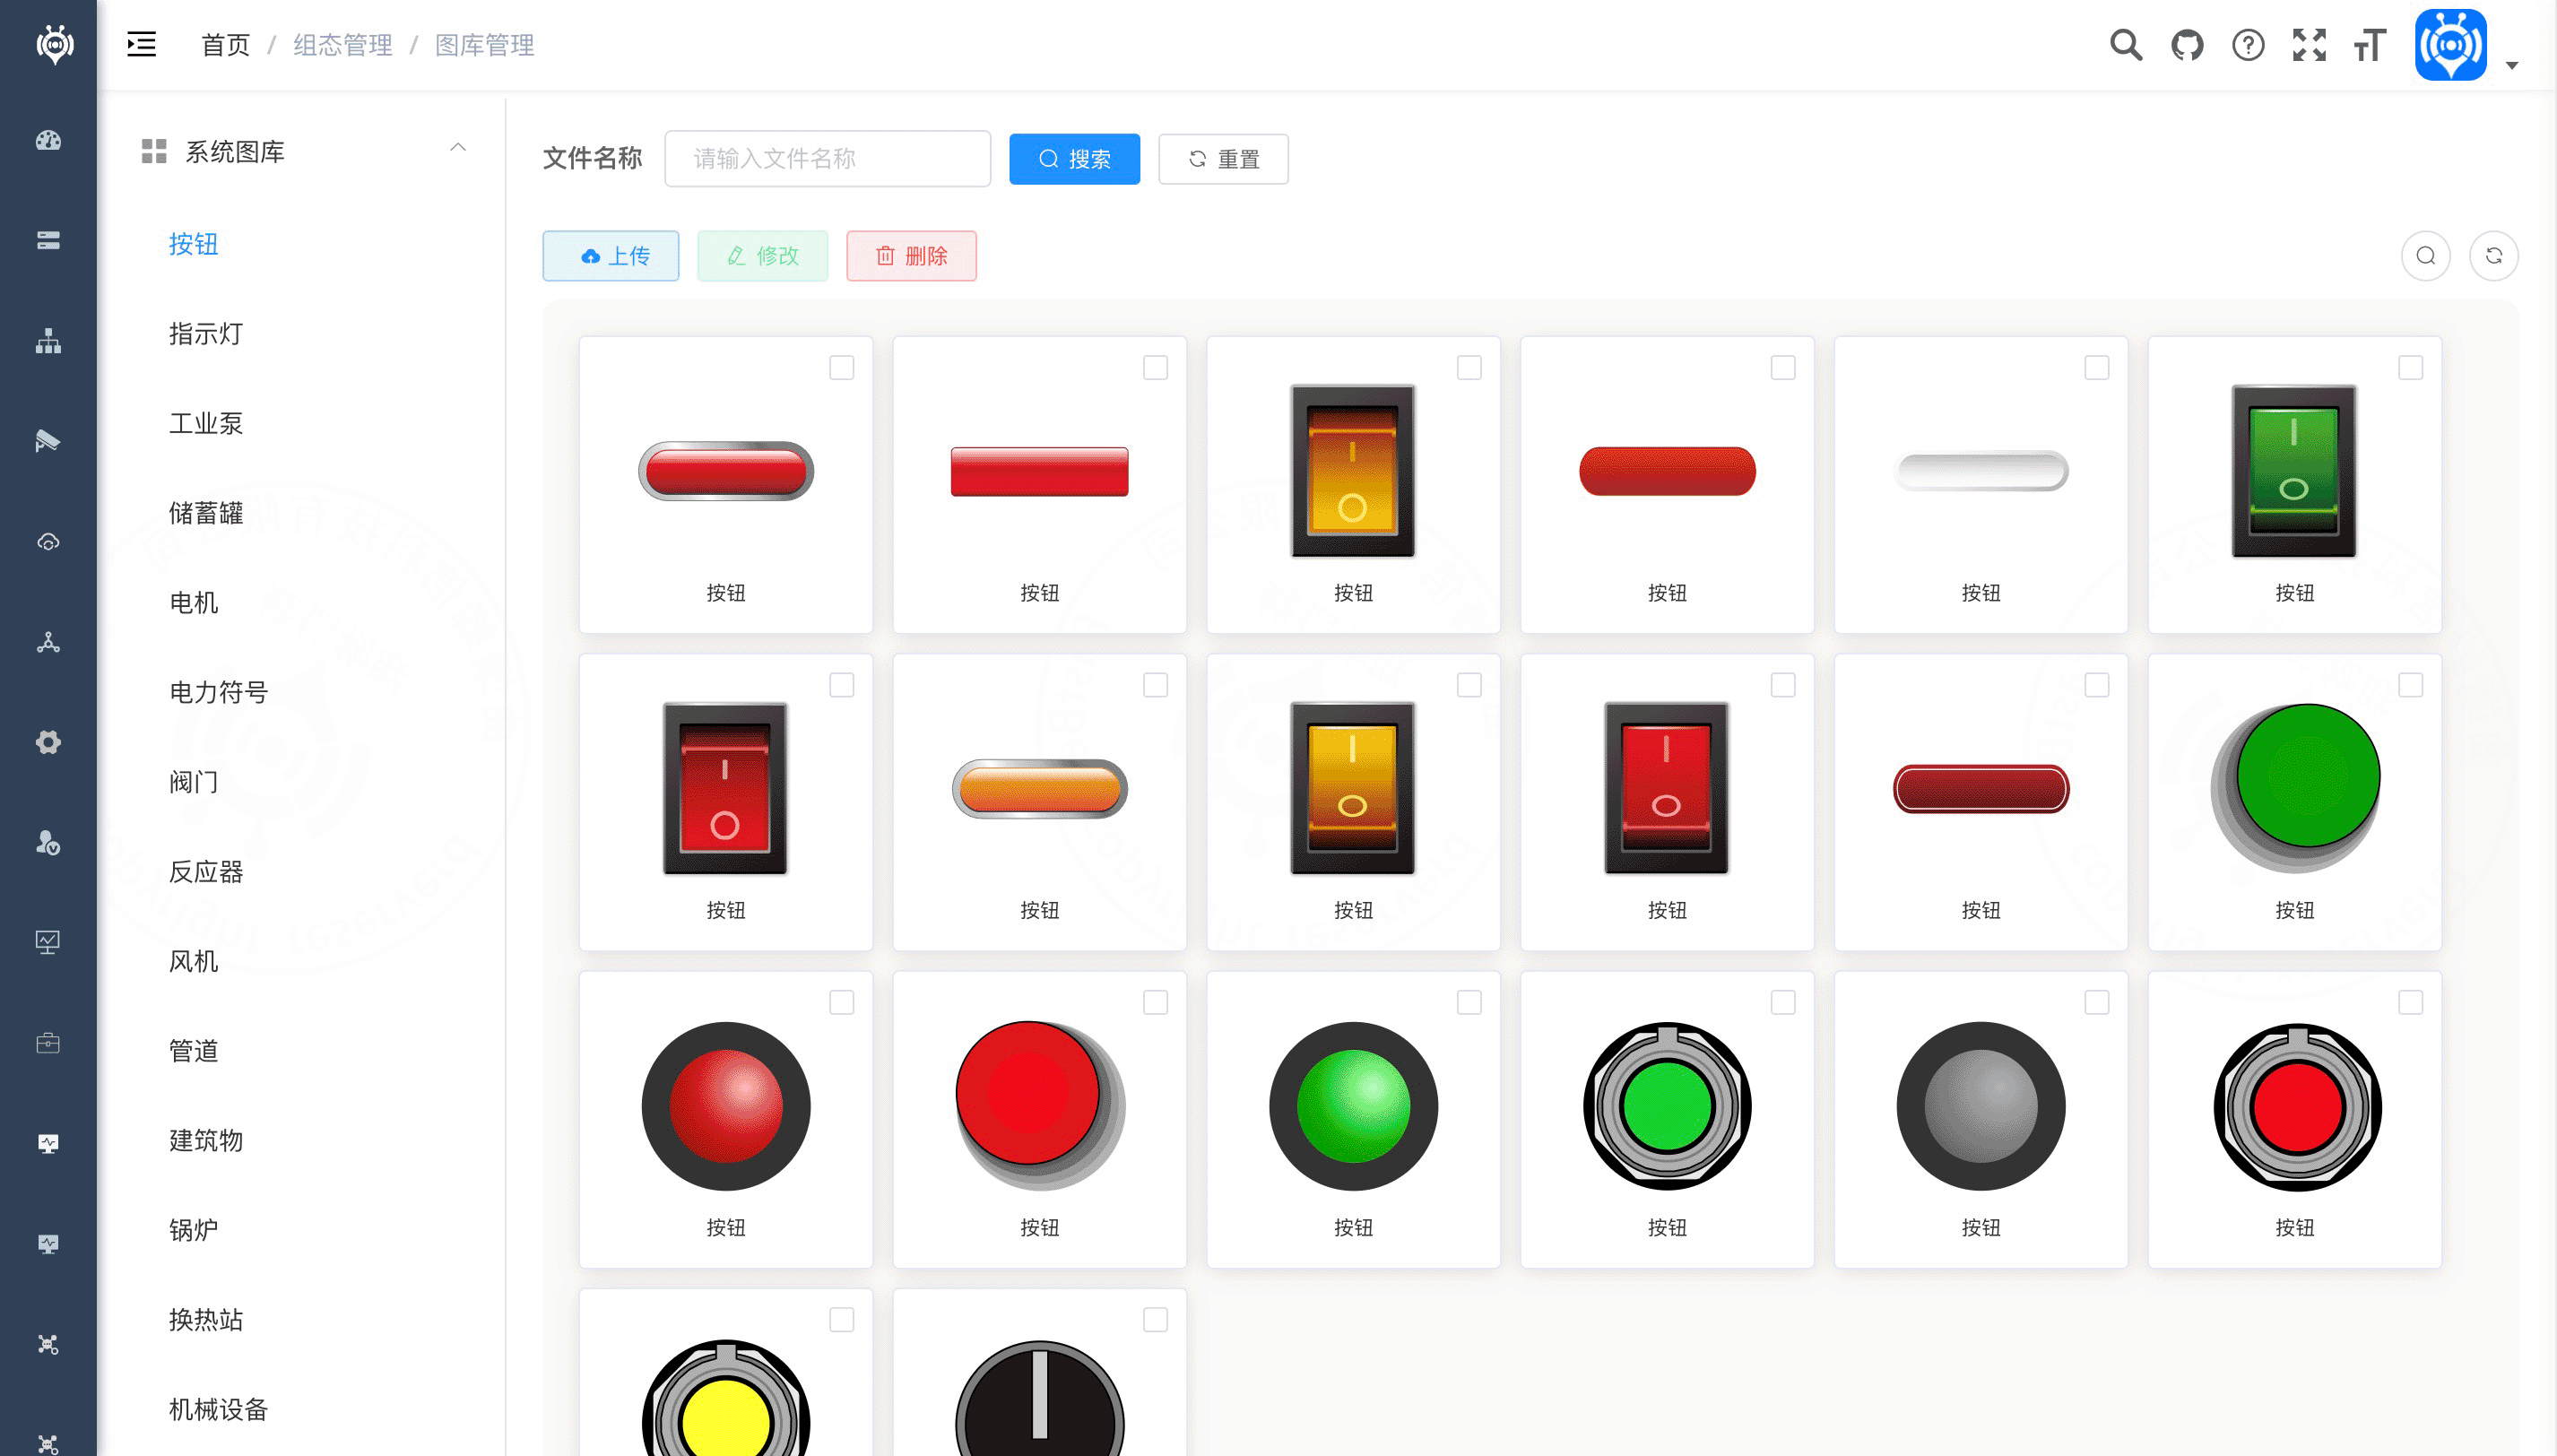Viewport: 2557px width, 1456px height.
Task: Tick checkbox of green rocker switch card
Action: point(2410,368)
